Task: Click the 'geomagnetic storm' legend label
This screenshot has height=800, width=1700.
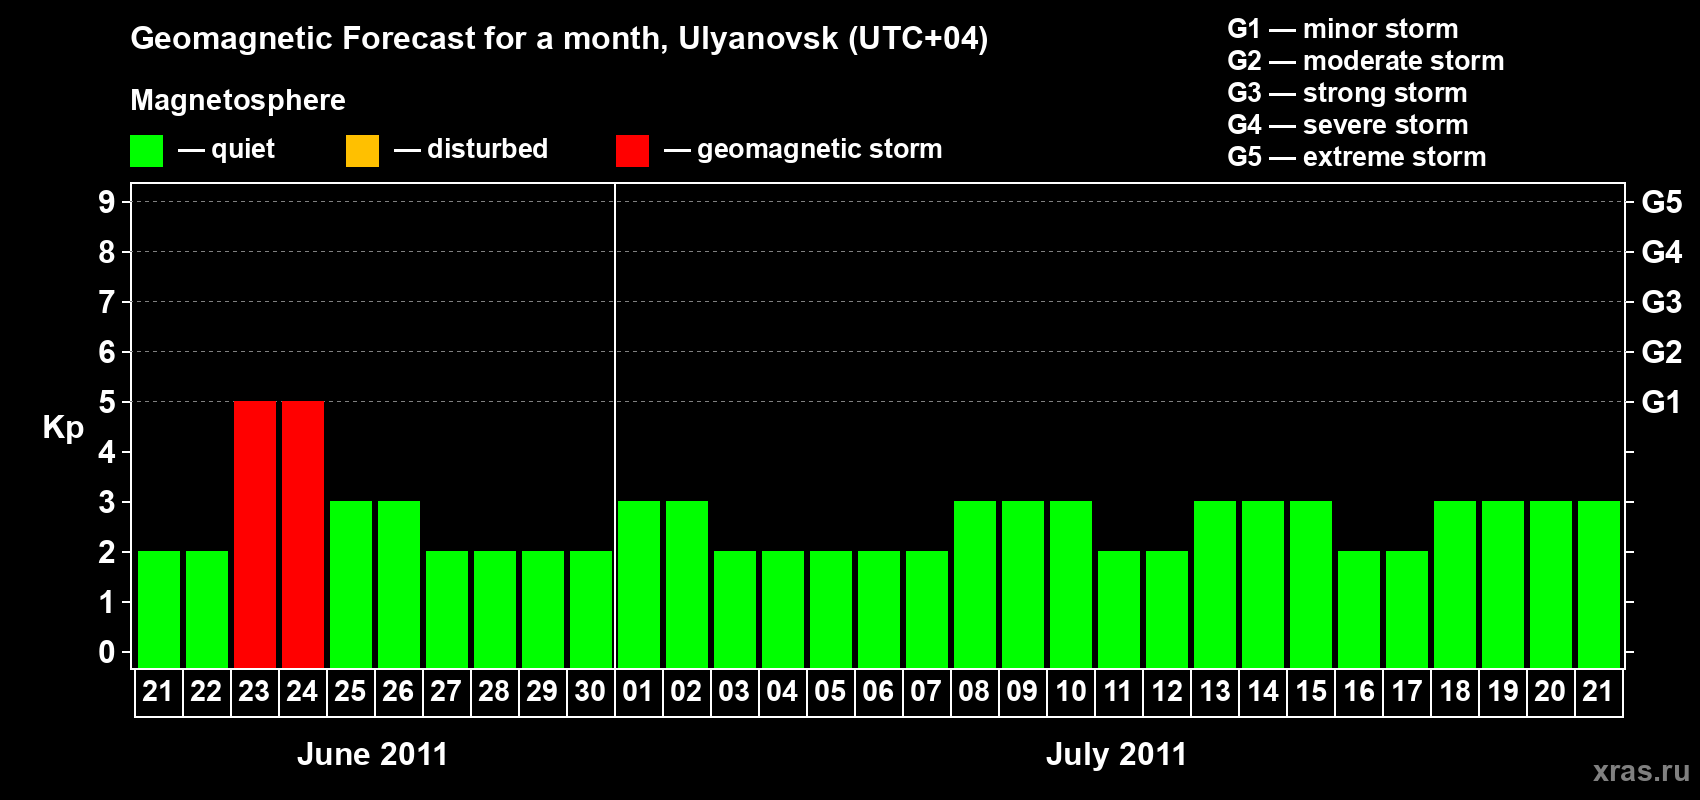Action: (x=820, y=149)
